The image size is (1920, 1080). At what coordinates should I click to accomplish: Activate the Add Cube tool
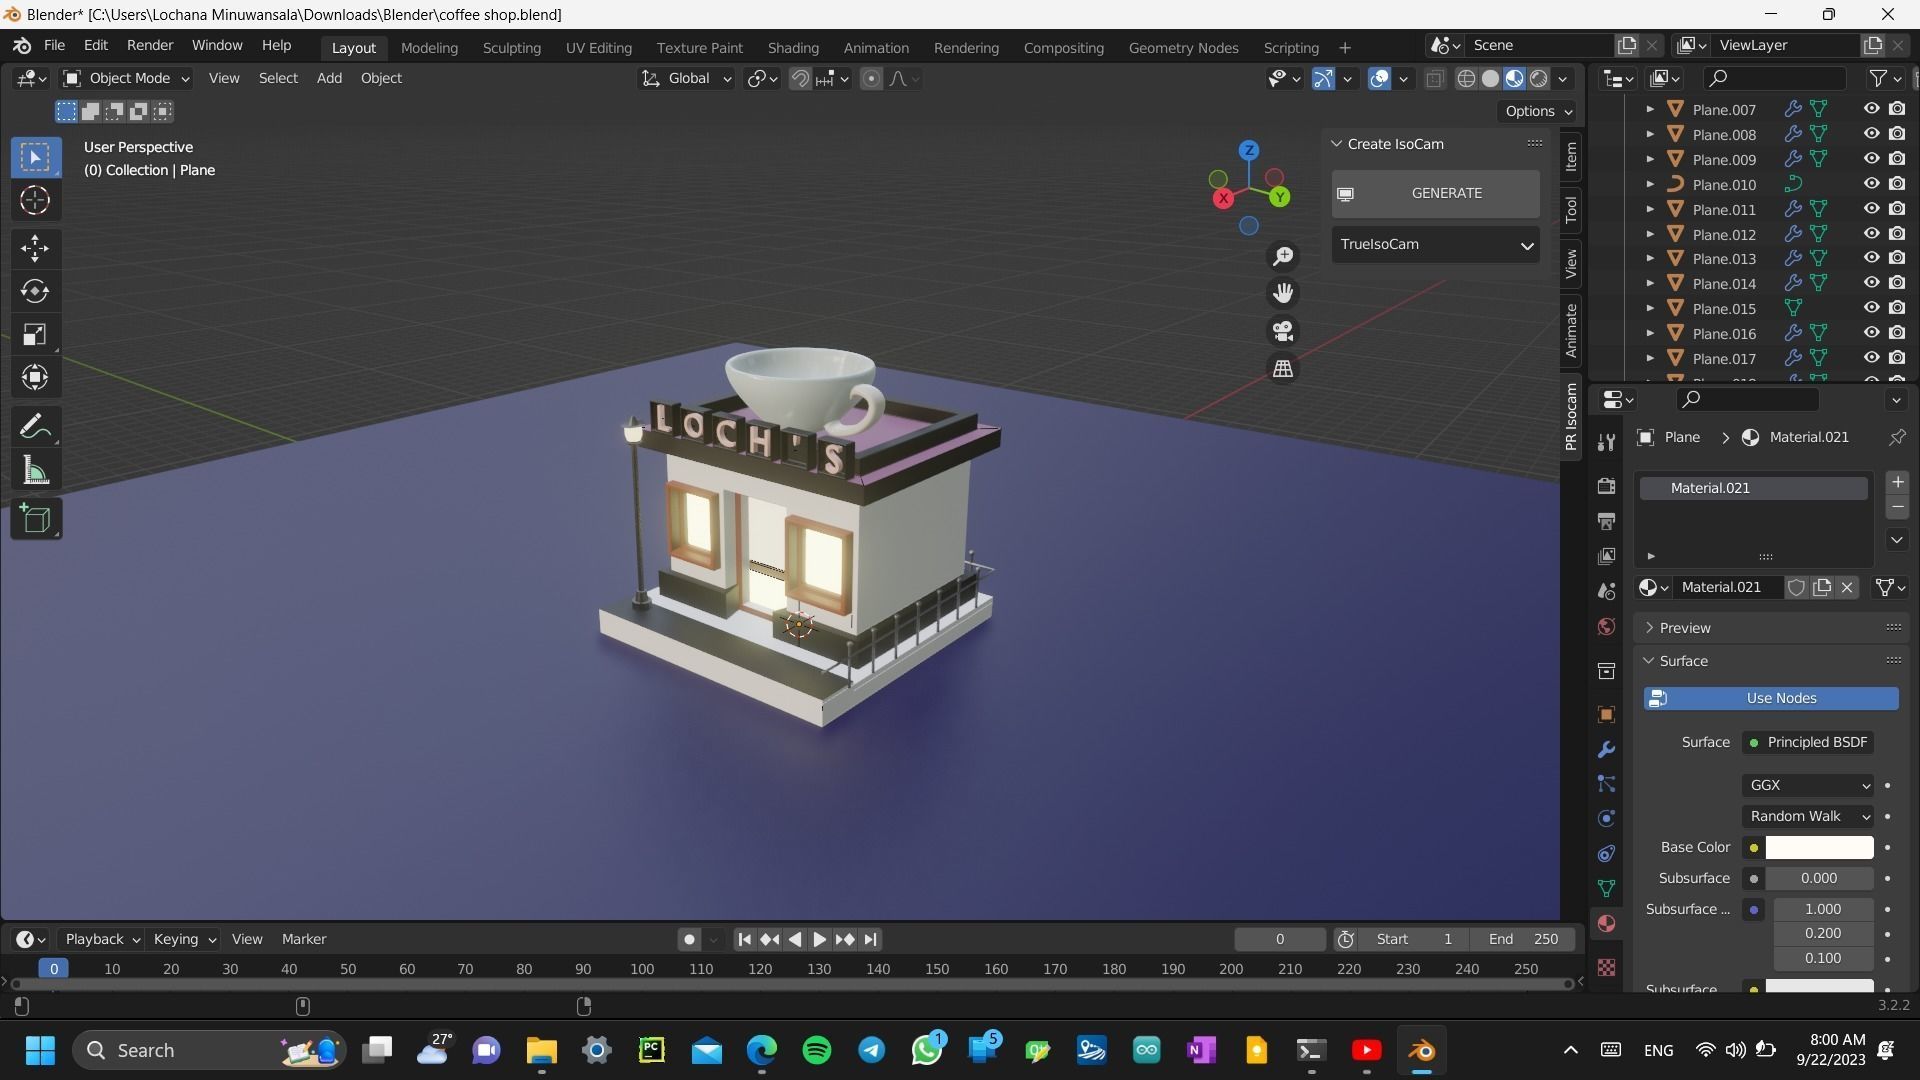click(35, 519)
